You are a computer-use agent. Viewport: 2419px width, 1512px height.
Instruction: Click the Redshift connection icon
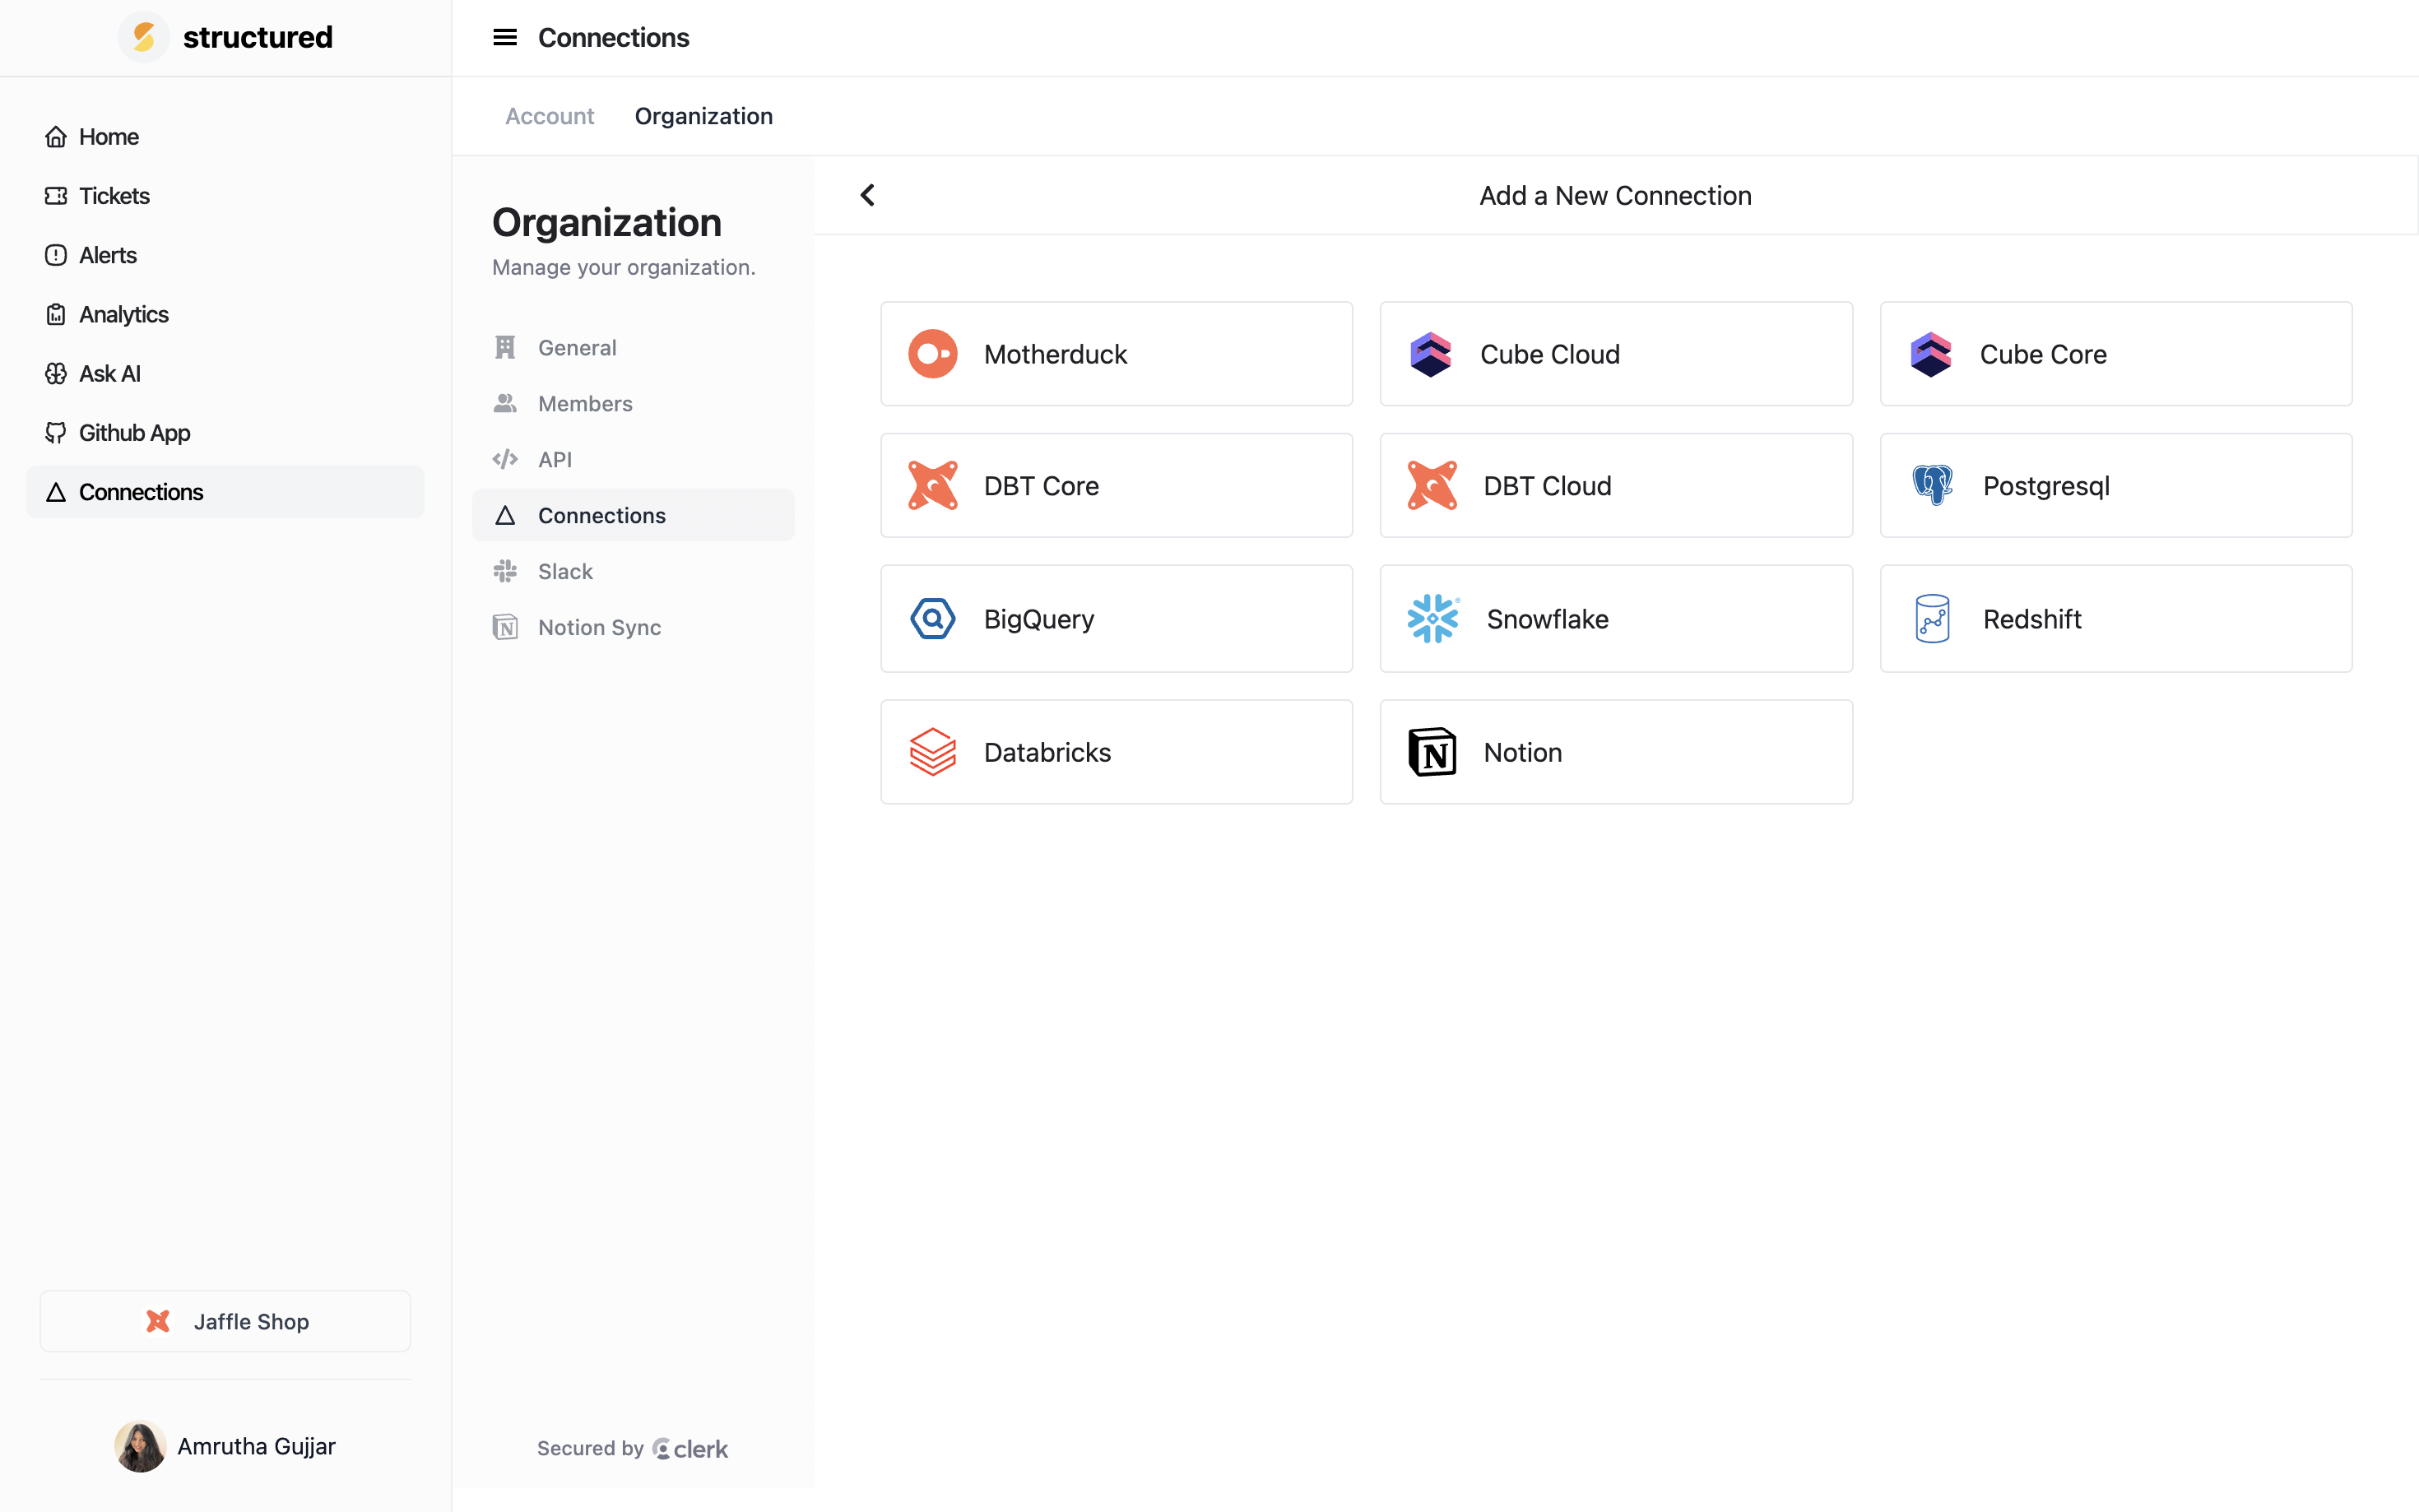tap(1933, 619)
